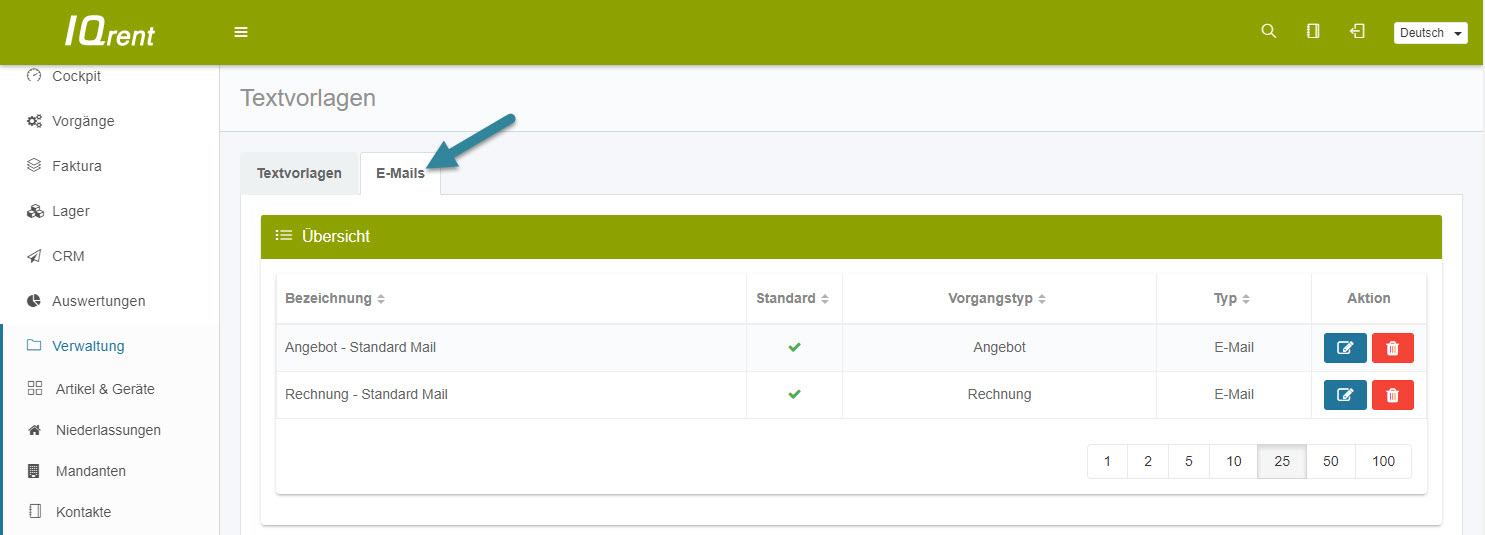1485x535 pixels.
Task: Click the Lager boxes icon
Action: [x=34, y=211]
